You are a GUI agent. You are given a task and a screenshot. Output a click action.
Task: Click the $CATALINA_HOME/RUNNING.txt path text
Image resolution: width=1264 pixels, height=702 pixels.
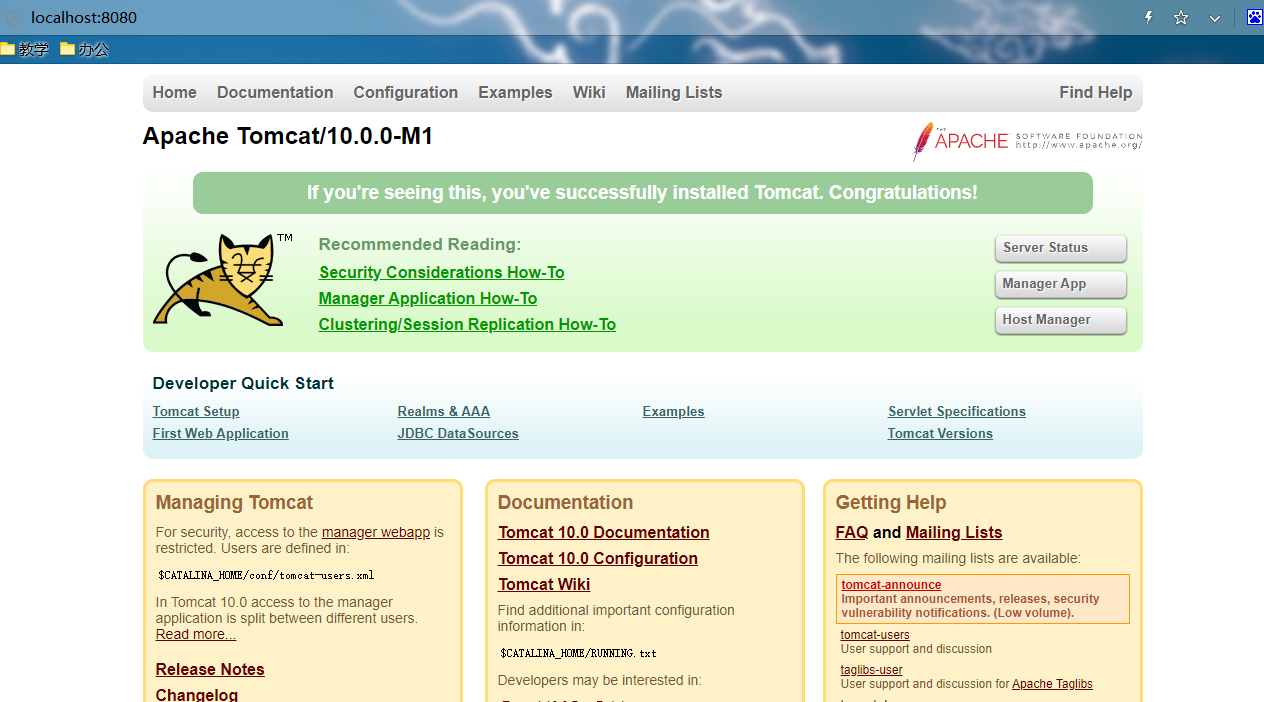point(578,653)
